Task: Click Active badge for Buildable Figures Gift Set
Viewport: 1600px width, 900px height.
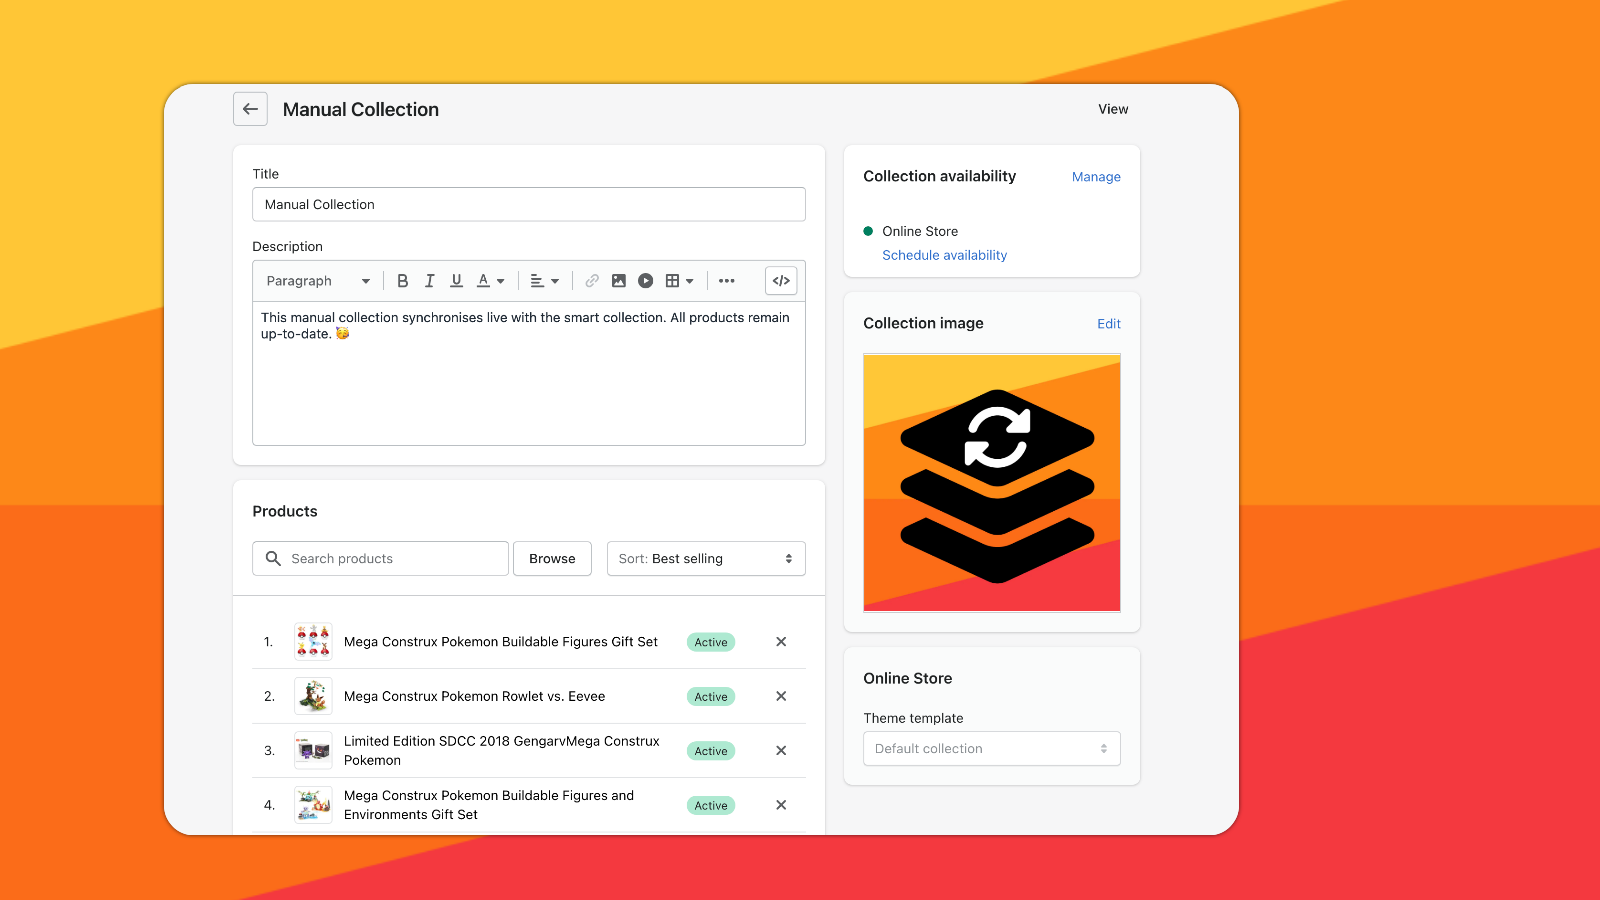Action: tap(711, 642)
